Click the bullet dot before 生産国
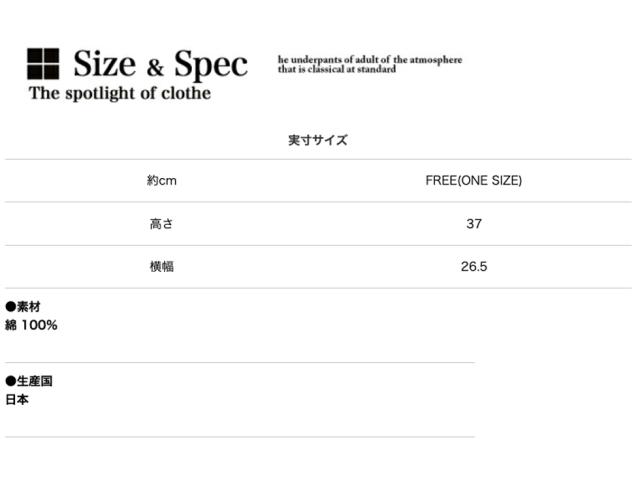This screenshot has width=640, height=480. (11, 381)
